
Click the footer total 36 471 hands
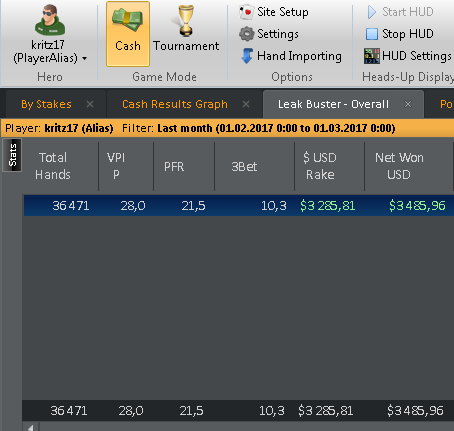click(x=69, y=411)
